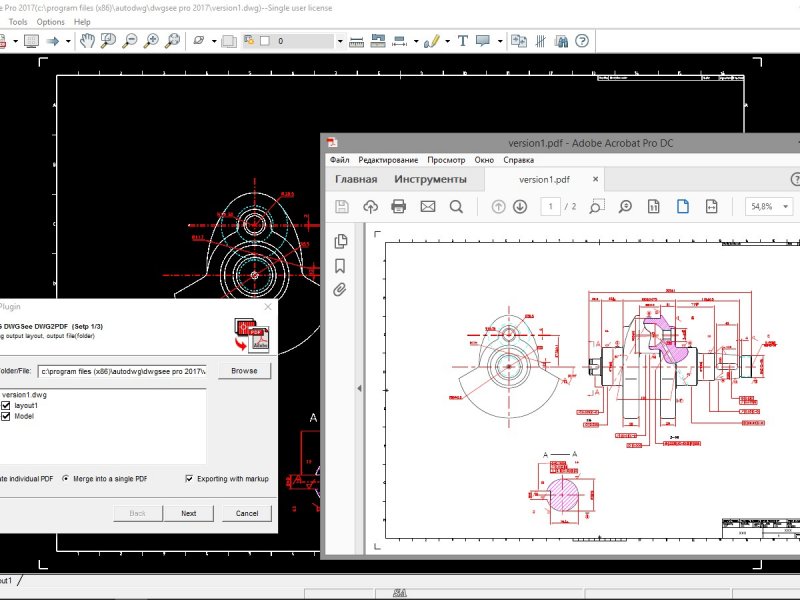The height and width of the screenshot is (600, 800).
Task: Click the full-screen monitor icon in DWGSee
Action: pos(32,41)
